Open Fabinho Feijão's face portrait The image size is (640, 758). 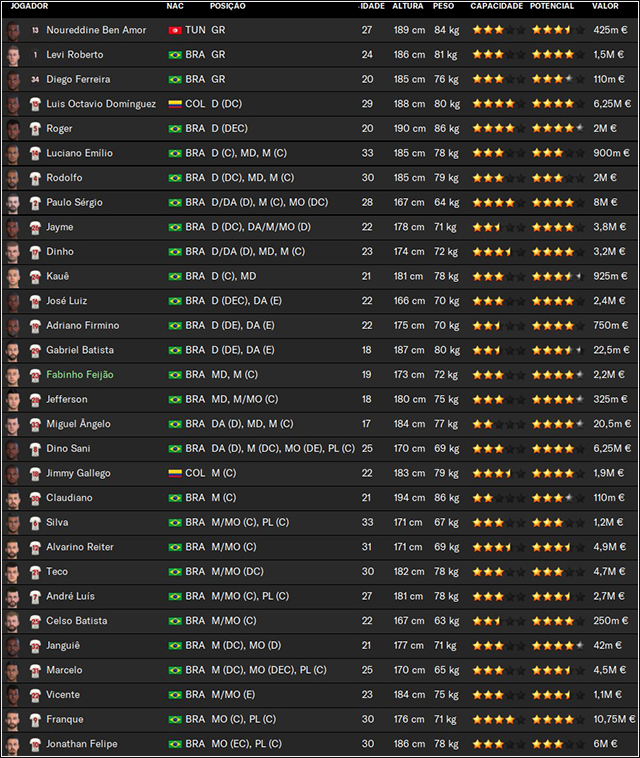coord(13,375)
